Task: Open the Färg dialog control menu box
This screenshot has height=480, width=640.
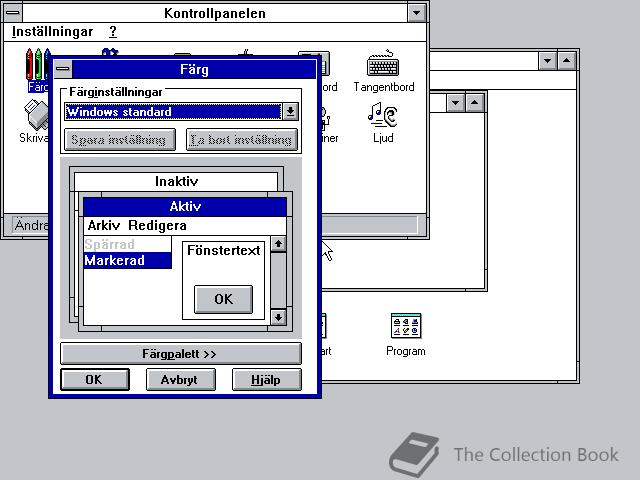Action: click(62, 69)
